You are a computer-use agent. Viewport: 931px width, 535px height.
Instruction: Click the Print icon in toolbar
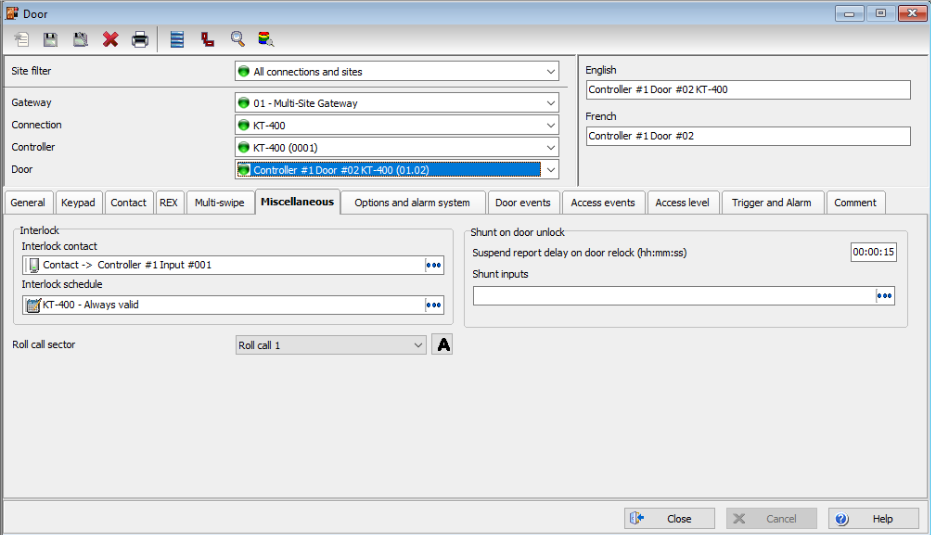(140, 40)
